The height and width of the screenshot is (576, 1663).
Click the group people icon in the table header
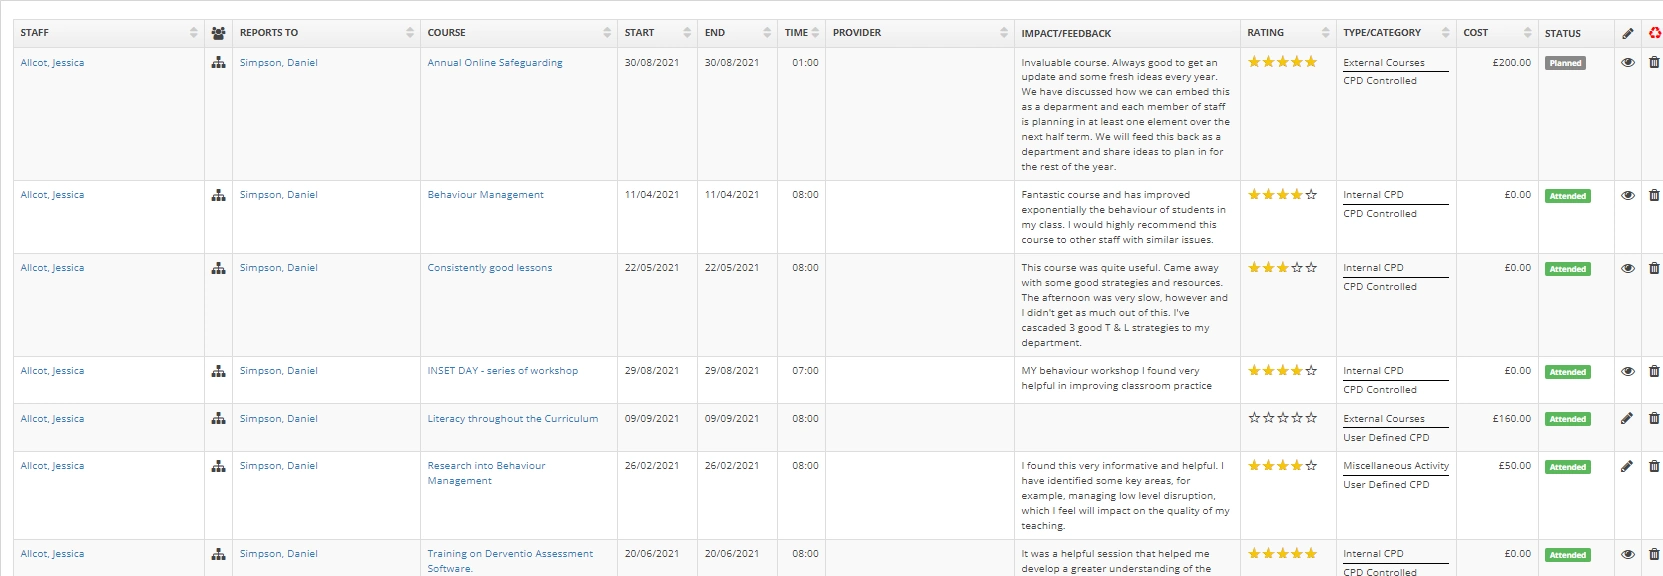pos(218,33)
